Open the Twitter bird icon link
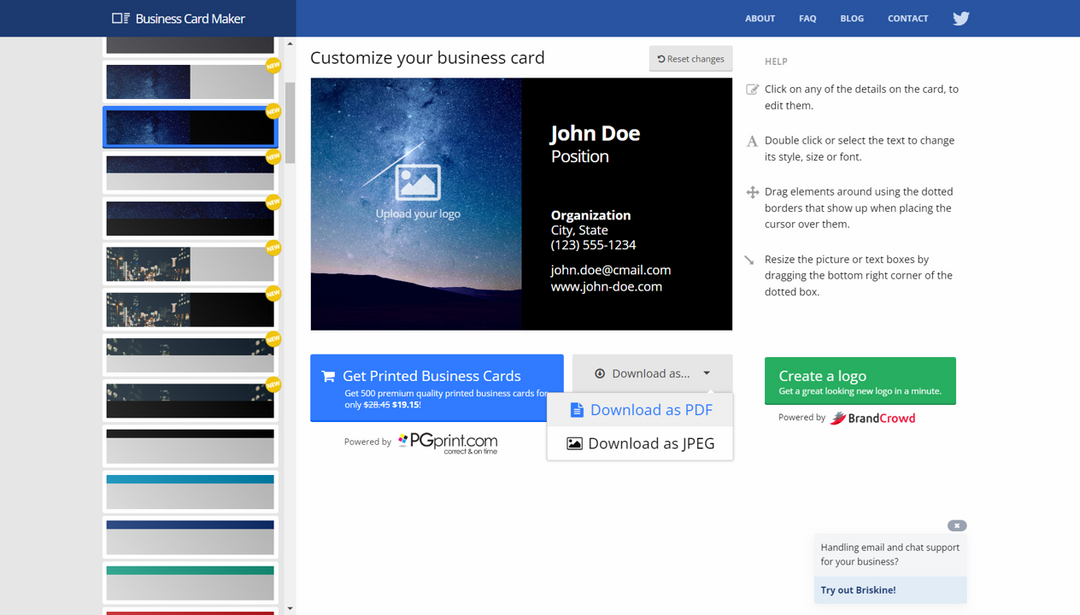The width and height of the screenshot is (1080, 615). point(961,19)
